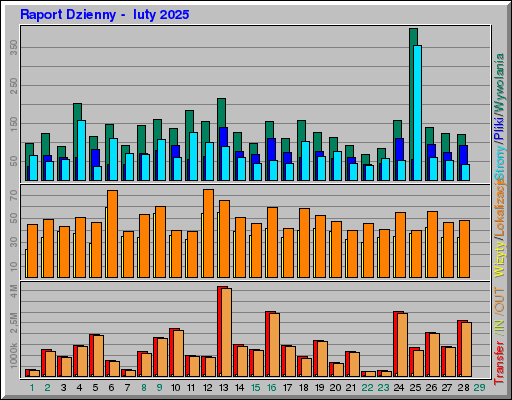This screenshot has height=400, width=512.
Task: Click day label 7 on the x-axis
Action: coord(127,388)
